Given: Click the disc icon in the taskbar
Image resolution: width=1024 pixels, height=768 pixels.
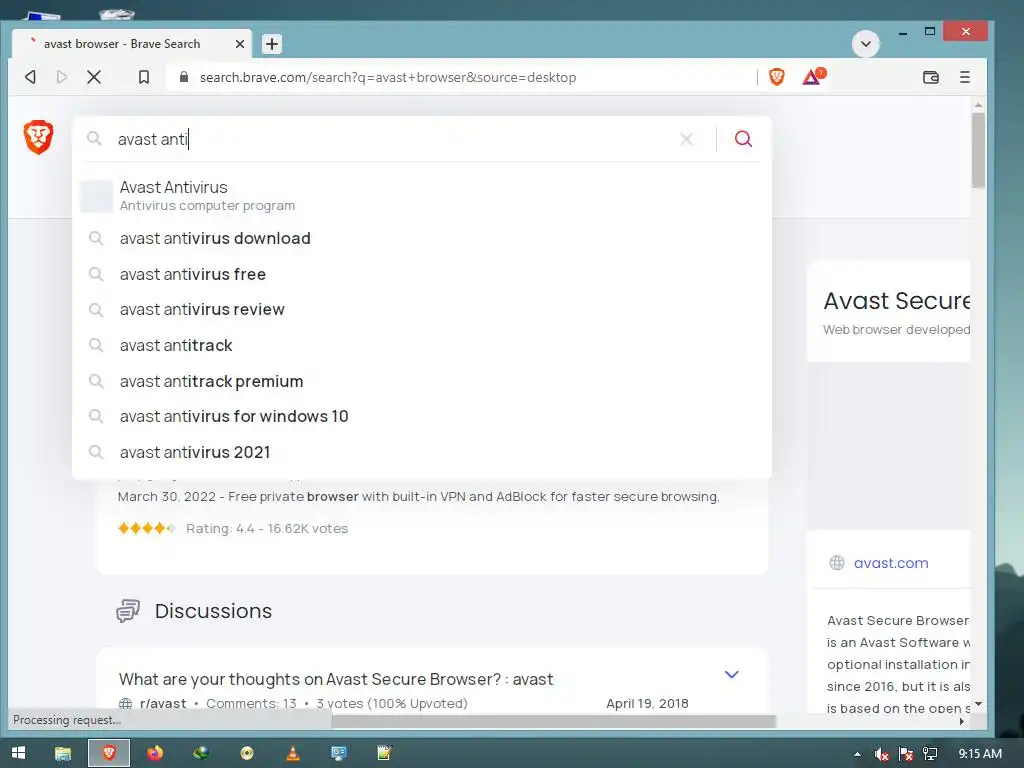Looking at the screenshot, I should [x=247, y=753].
